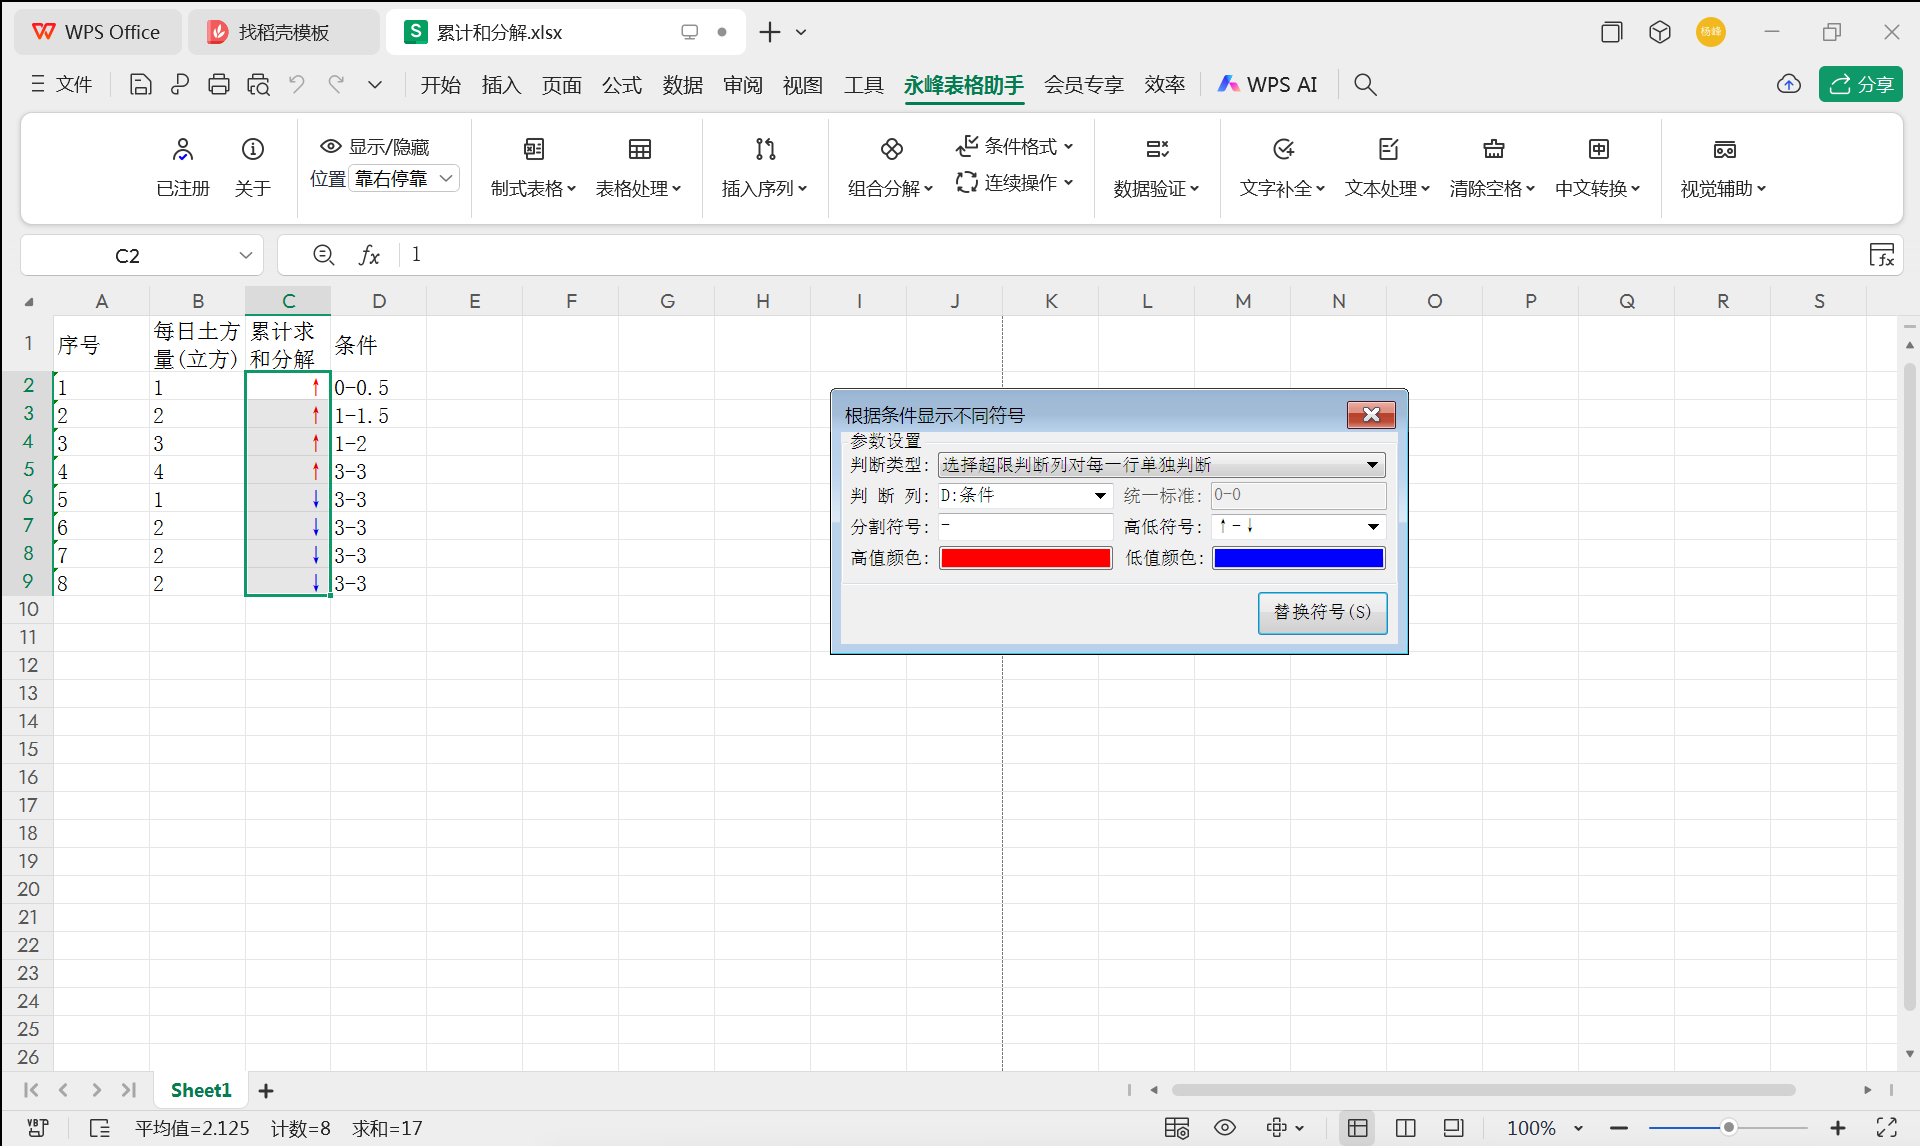Click the search magnifier icon in the ribbon
Screen dimensions: 1920x1146
(1364, 84)
